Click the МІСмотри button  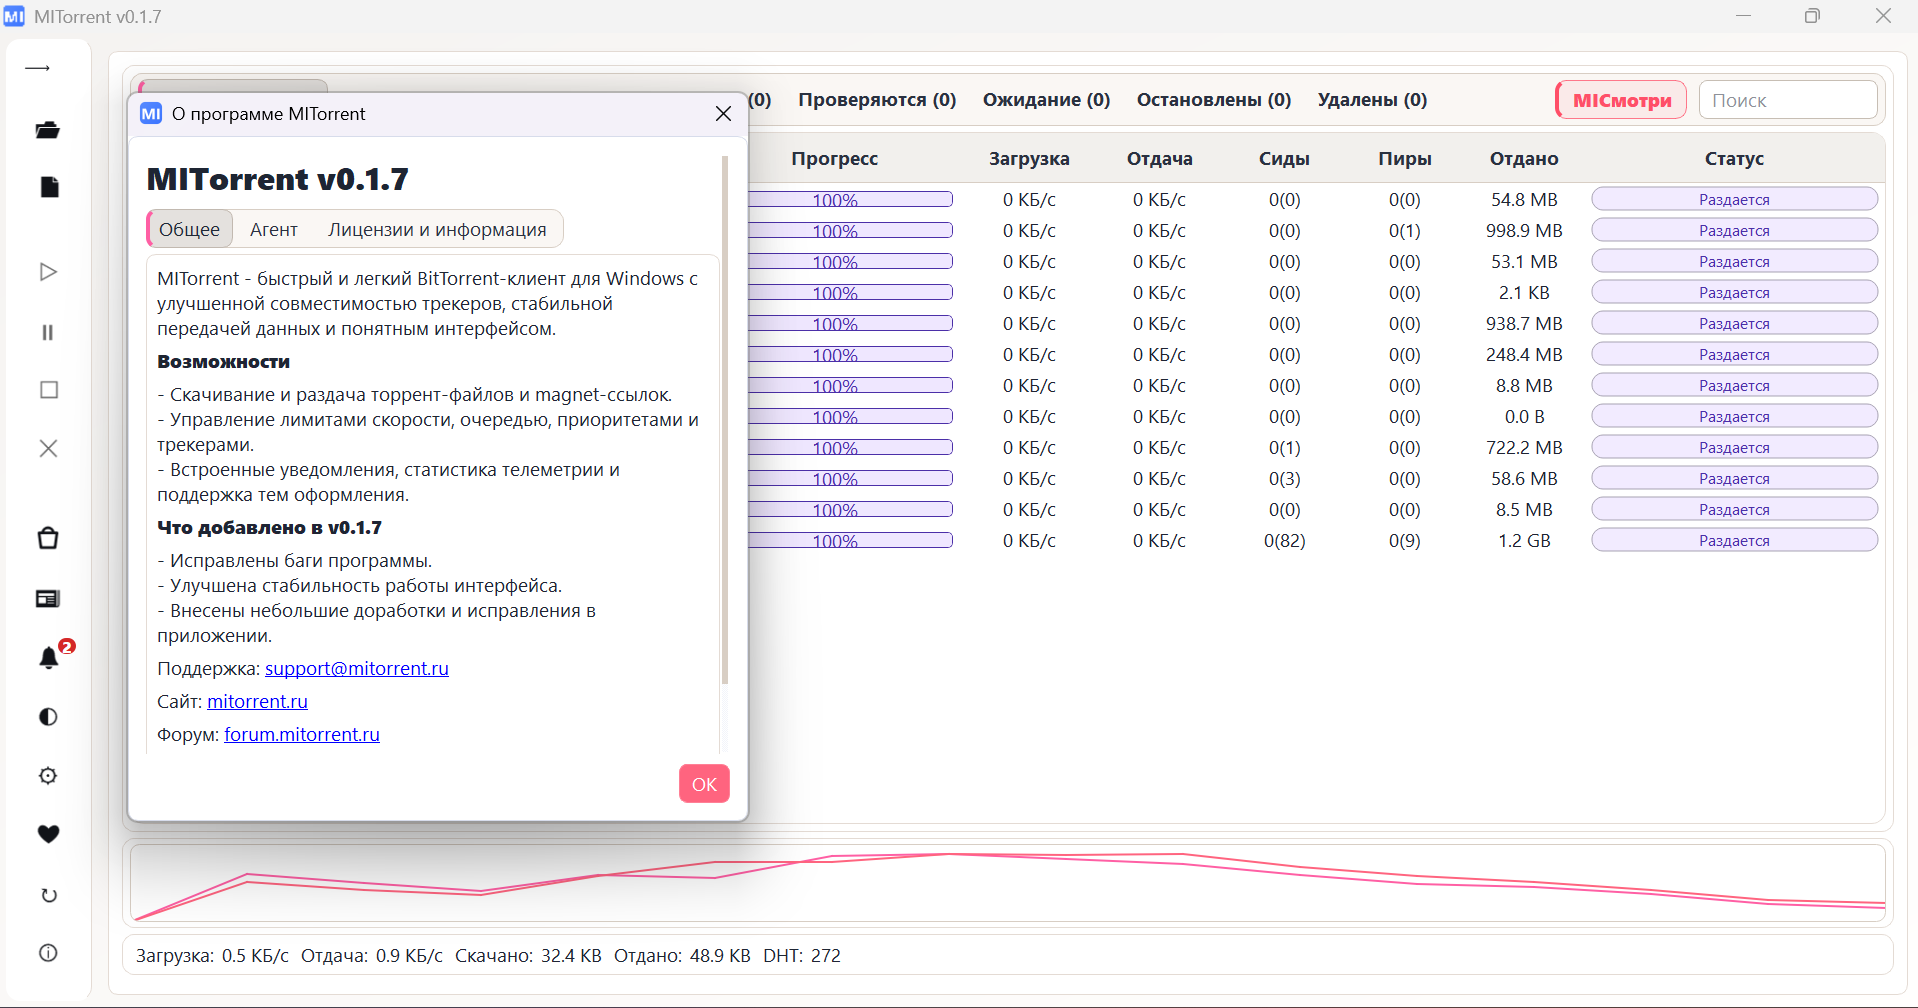click(1621, 100)
